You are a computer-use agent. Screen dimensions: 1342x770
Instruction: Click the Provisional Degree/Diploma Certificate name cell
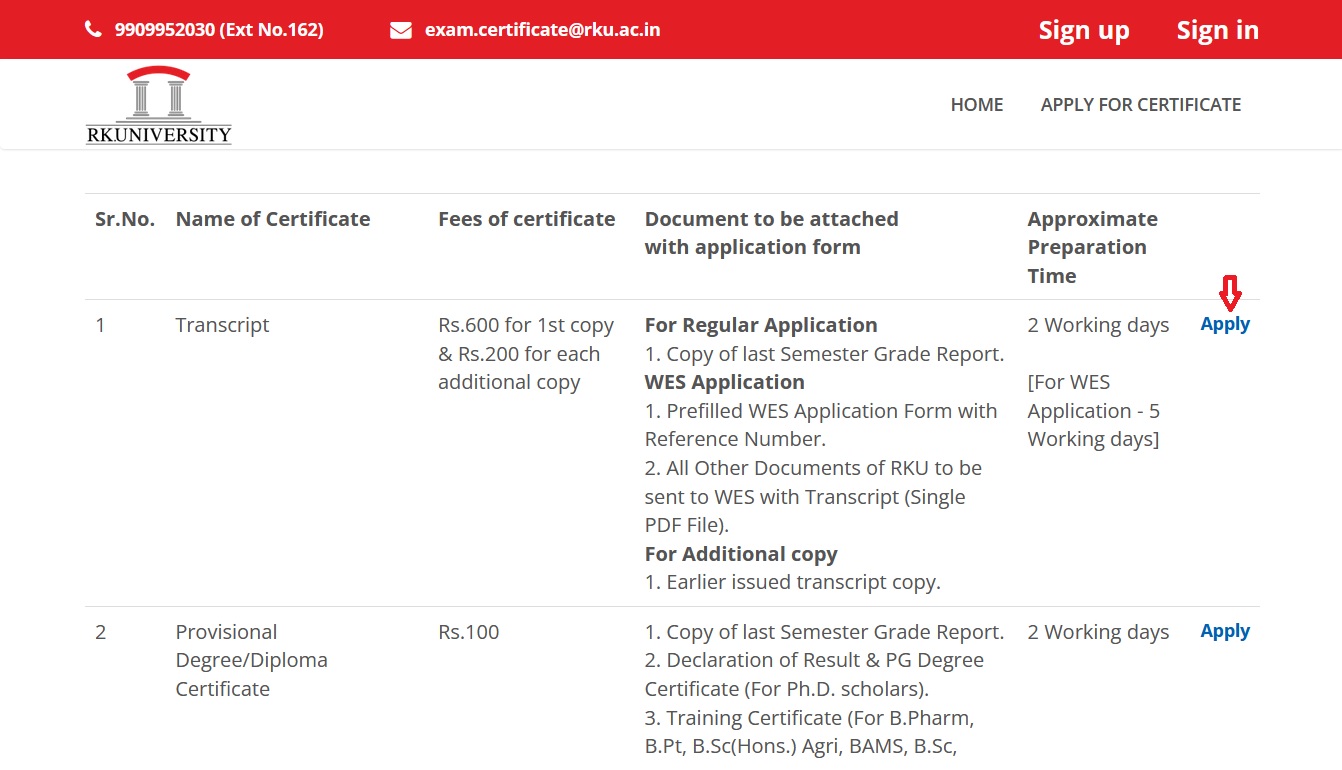(x=251, y=660)
